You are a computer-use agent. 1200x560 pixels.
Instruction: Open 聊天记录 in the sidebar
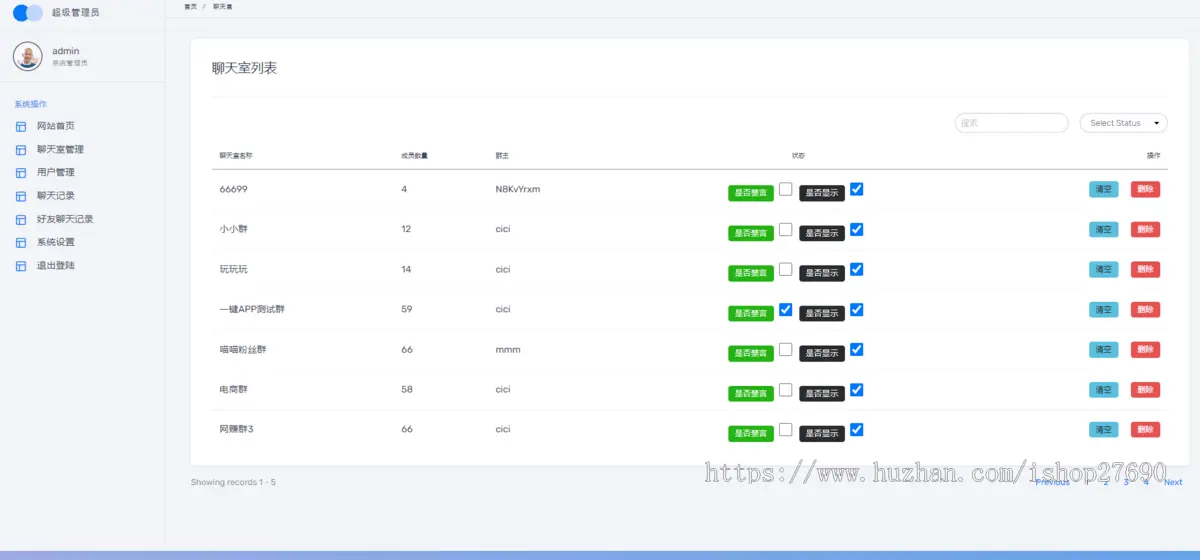click(x=56, y=196)
